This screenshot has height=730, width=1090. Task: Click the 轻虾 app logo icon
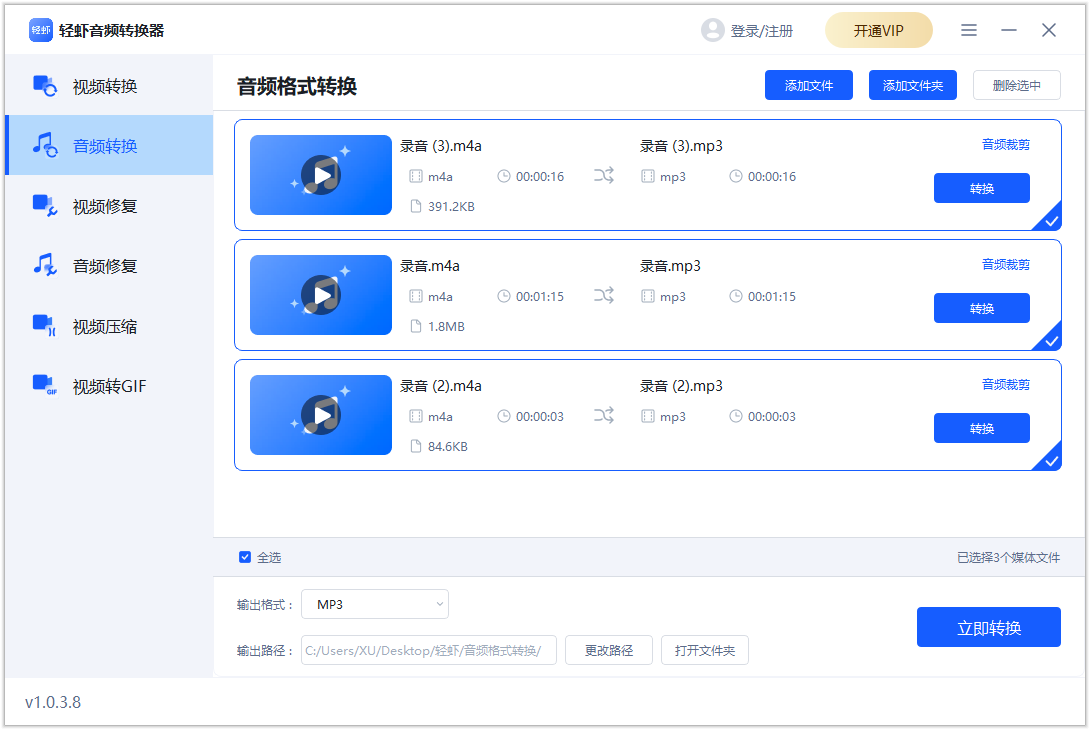click(40, 30)
